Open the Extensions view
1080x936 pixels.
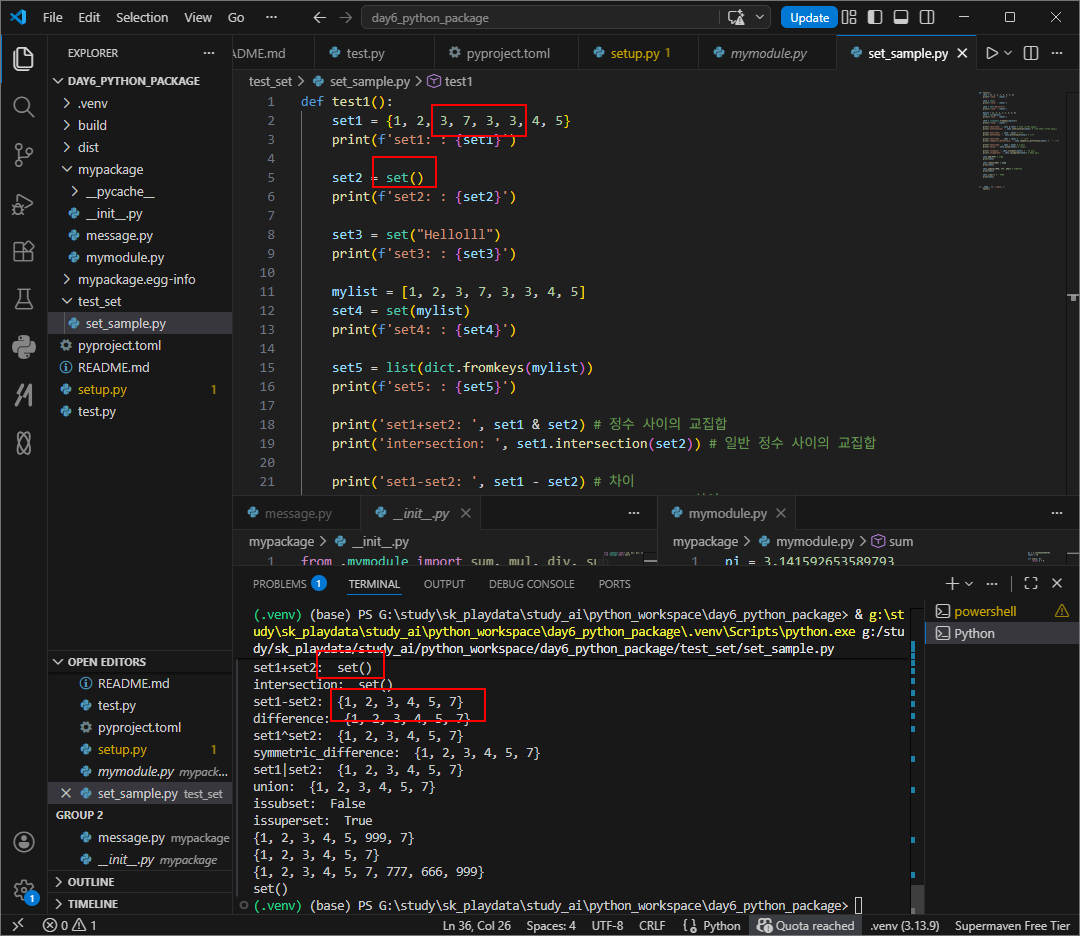click(x=23, y=251)
